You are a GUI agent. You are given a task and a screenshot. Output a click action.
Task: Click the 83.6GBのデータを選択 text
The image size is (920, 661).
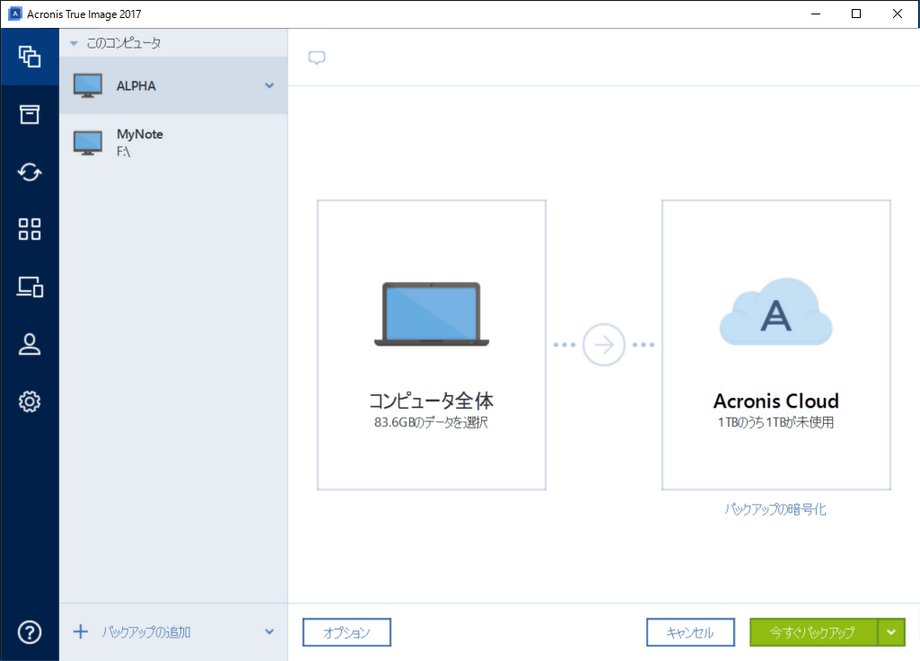(431, 422)
